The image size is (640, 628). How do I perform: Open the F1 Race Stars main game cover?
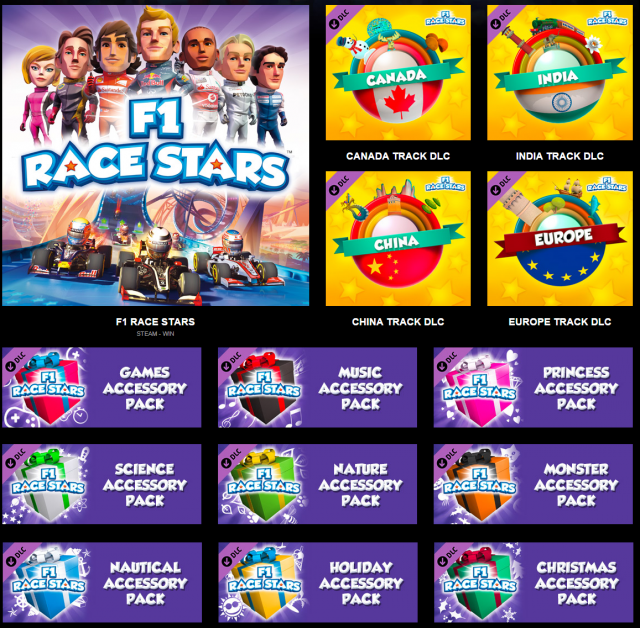click(156, 155)
